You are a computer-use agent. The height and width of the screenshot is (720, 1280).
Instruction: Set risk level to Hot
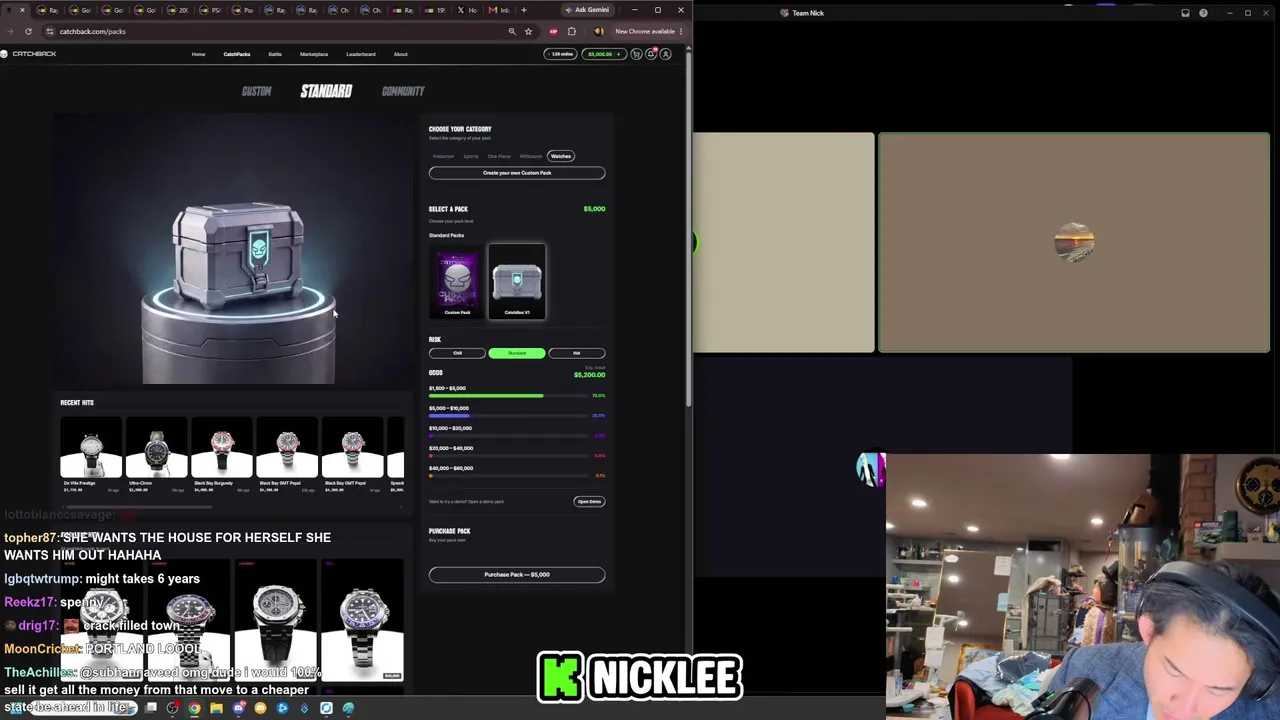click(x=577, y=353)
